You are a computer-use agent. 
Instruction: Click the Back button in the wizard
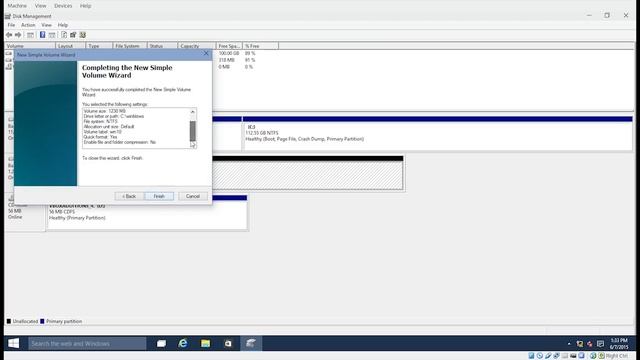[x=129, y=196]
